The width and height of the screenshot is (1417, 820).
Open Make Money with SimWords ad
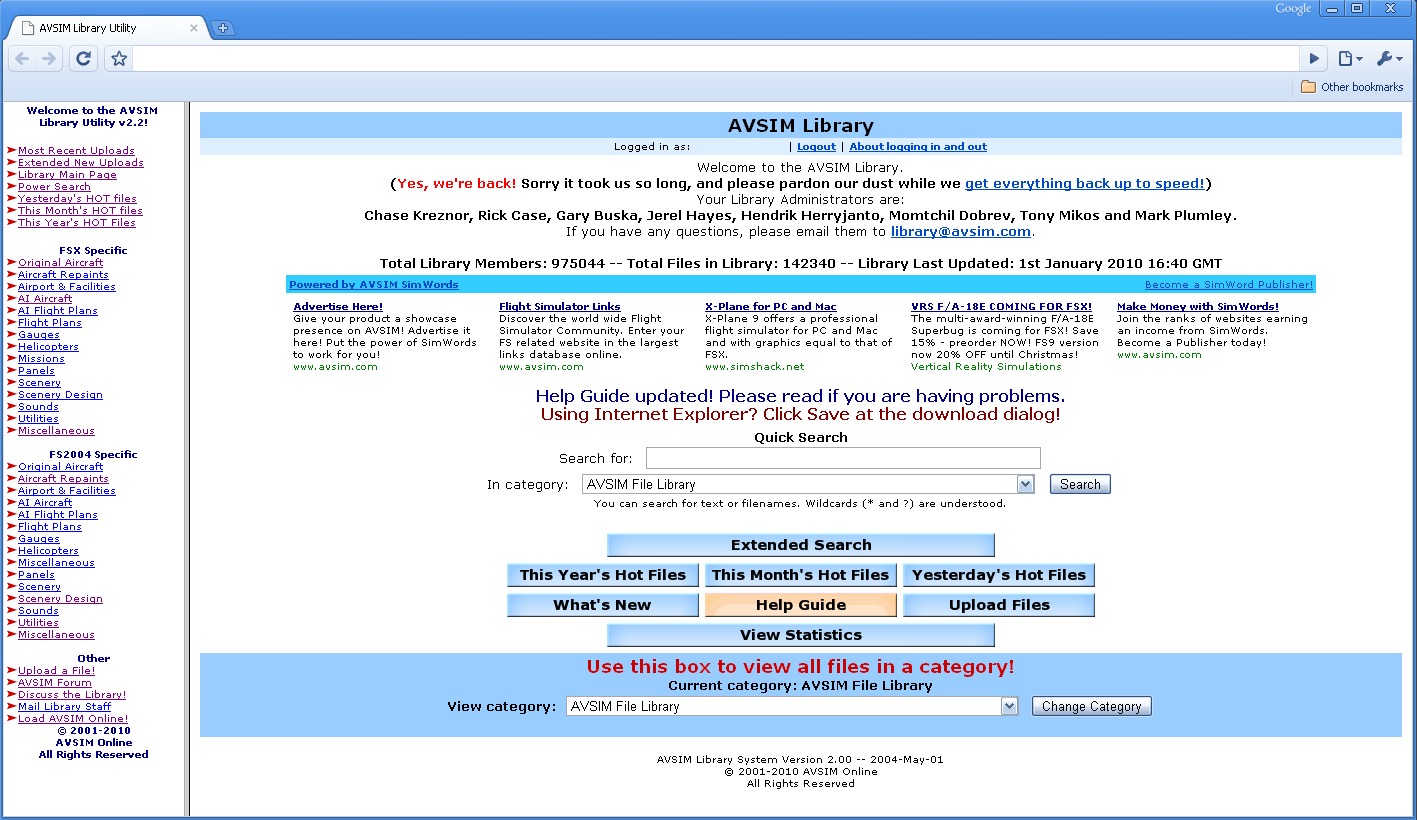[x=1198, y=307]
